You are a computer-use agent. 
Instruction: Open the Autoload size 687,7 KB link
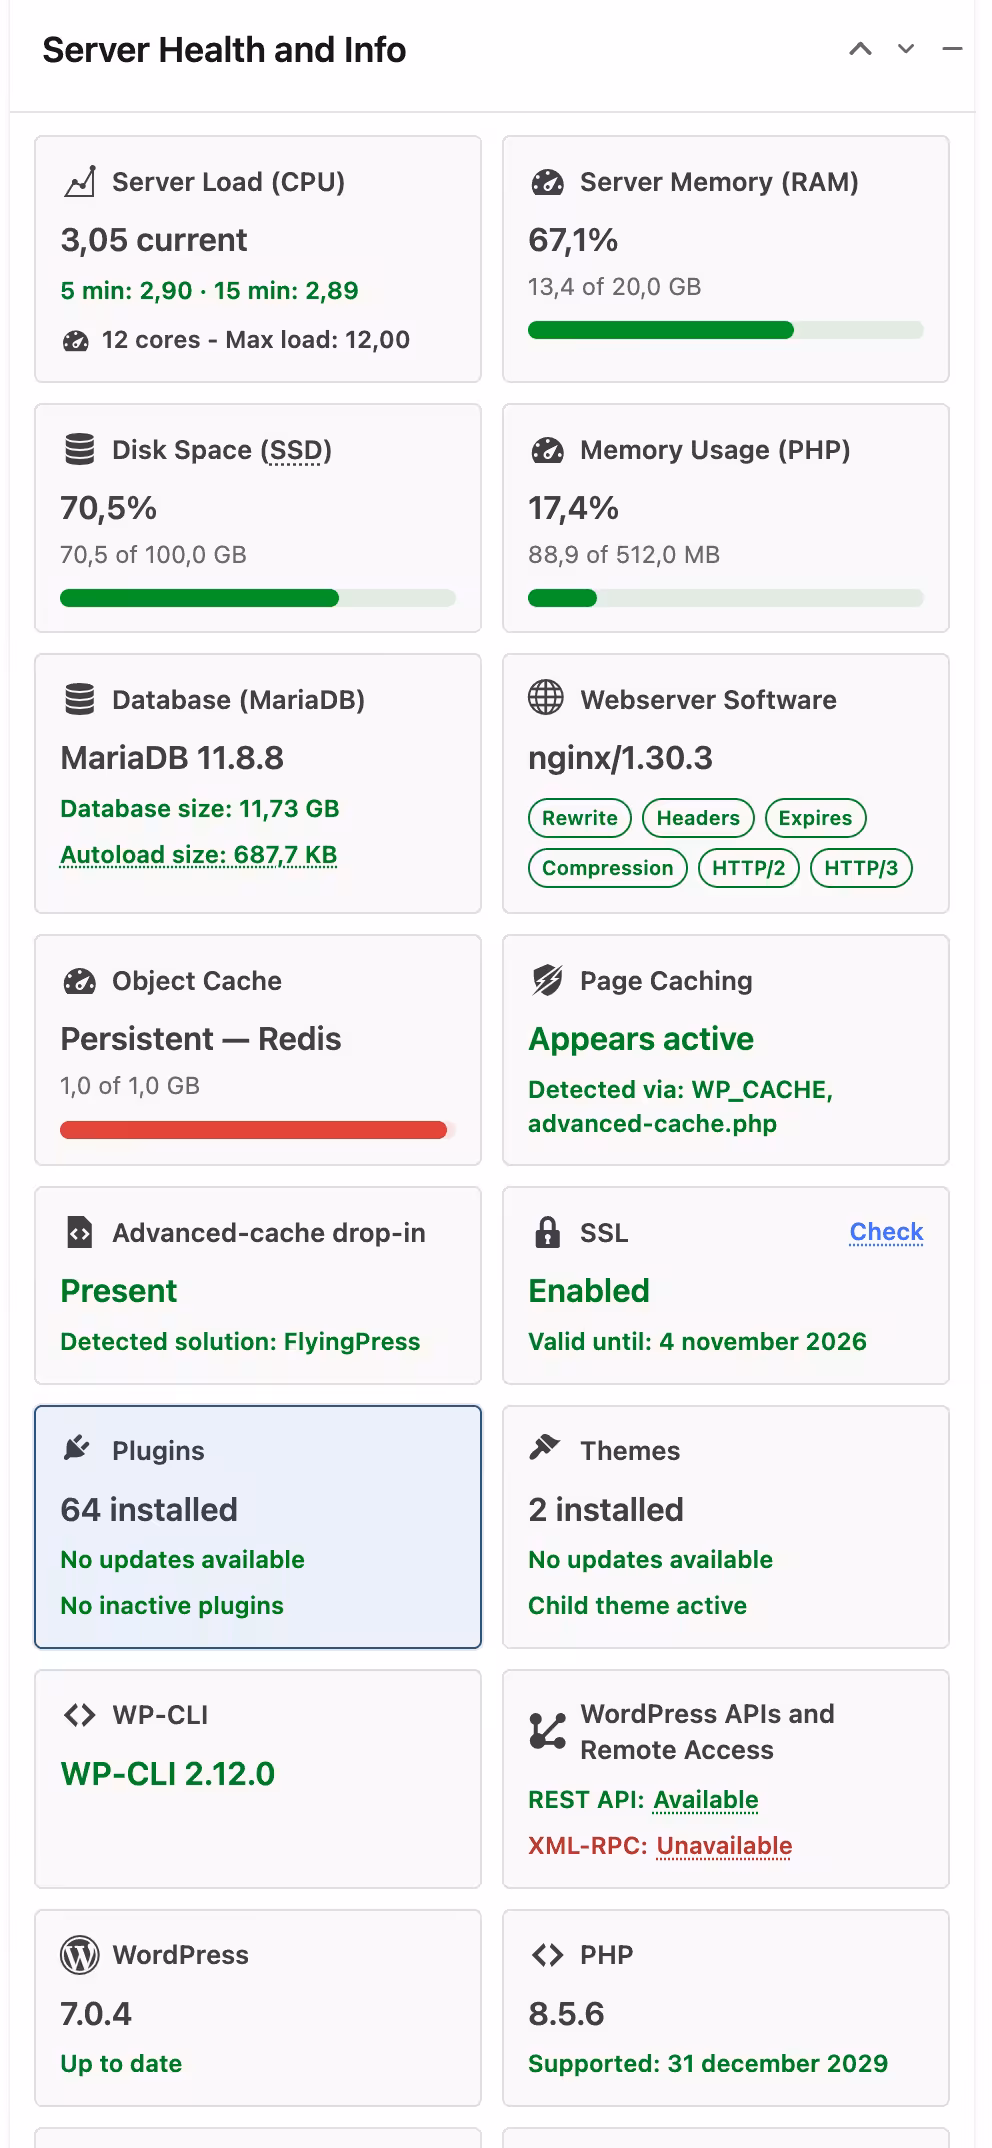[x=199, y=855]
